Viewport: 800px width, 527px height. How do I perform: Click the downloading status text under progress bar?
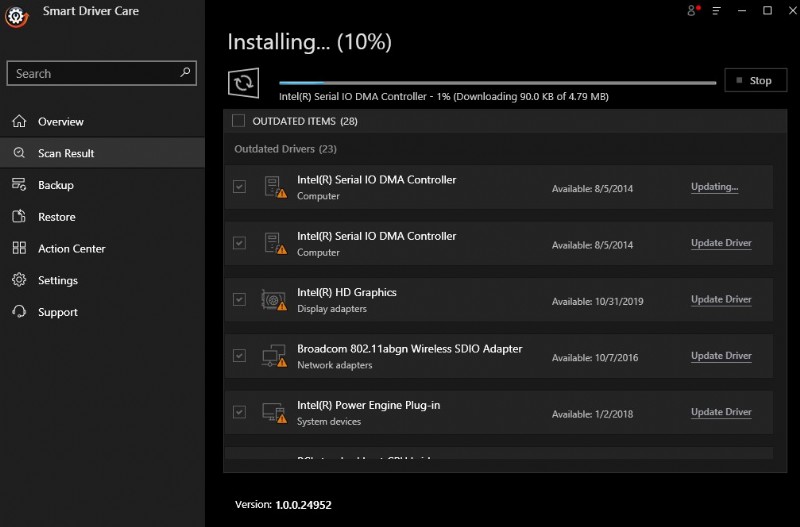pyautogui.click(x=443, y=96)
